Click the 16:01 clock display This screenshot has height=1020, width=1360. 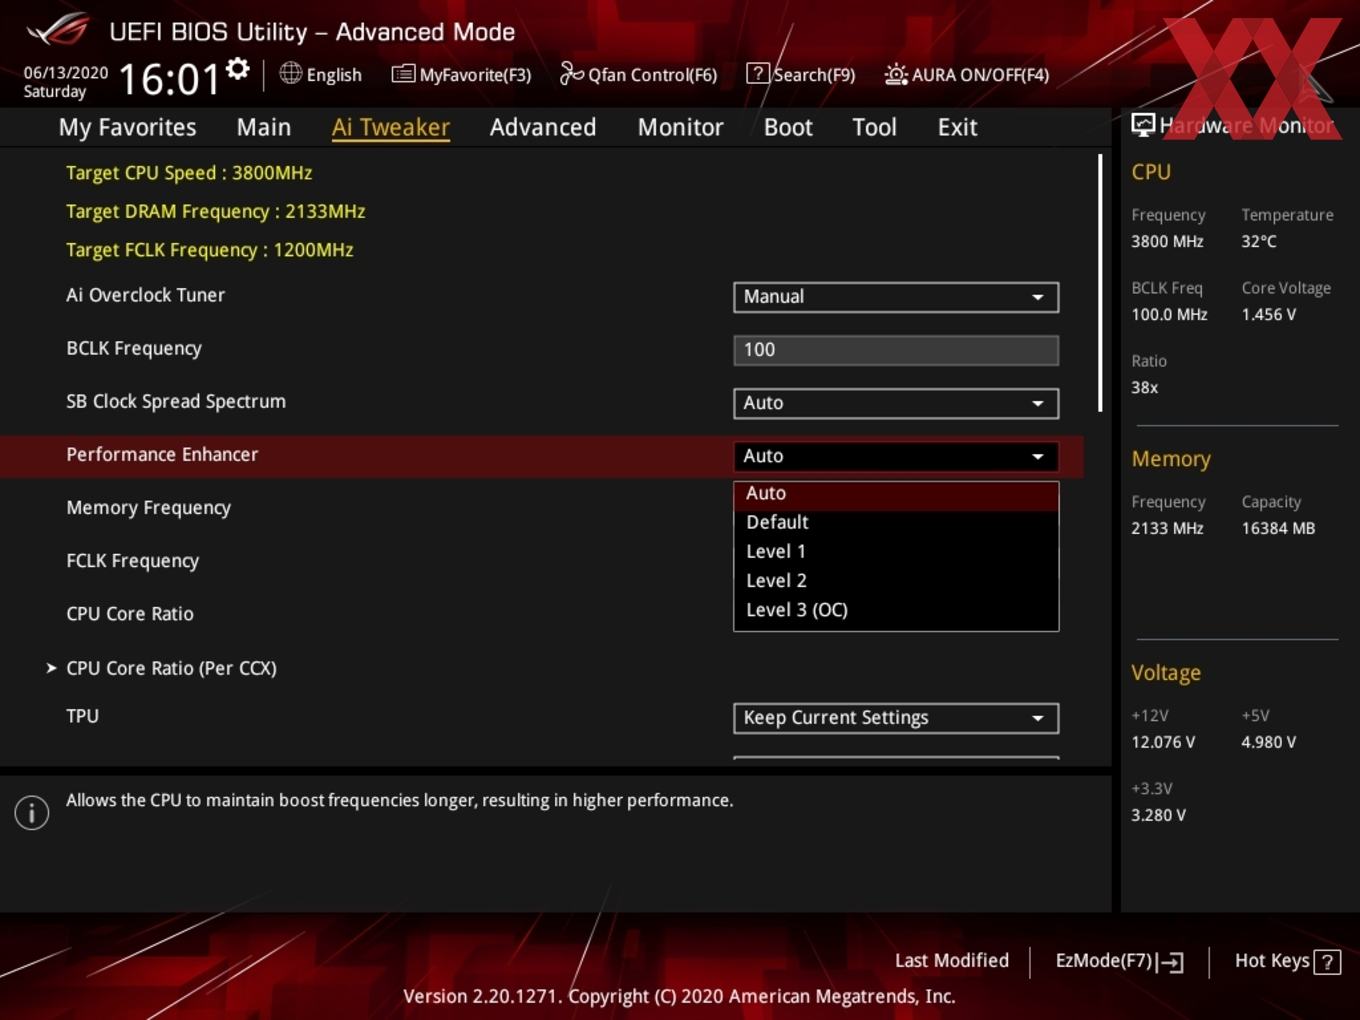pyautogui.click(x=169, y=80)
